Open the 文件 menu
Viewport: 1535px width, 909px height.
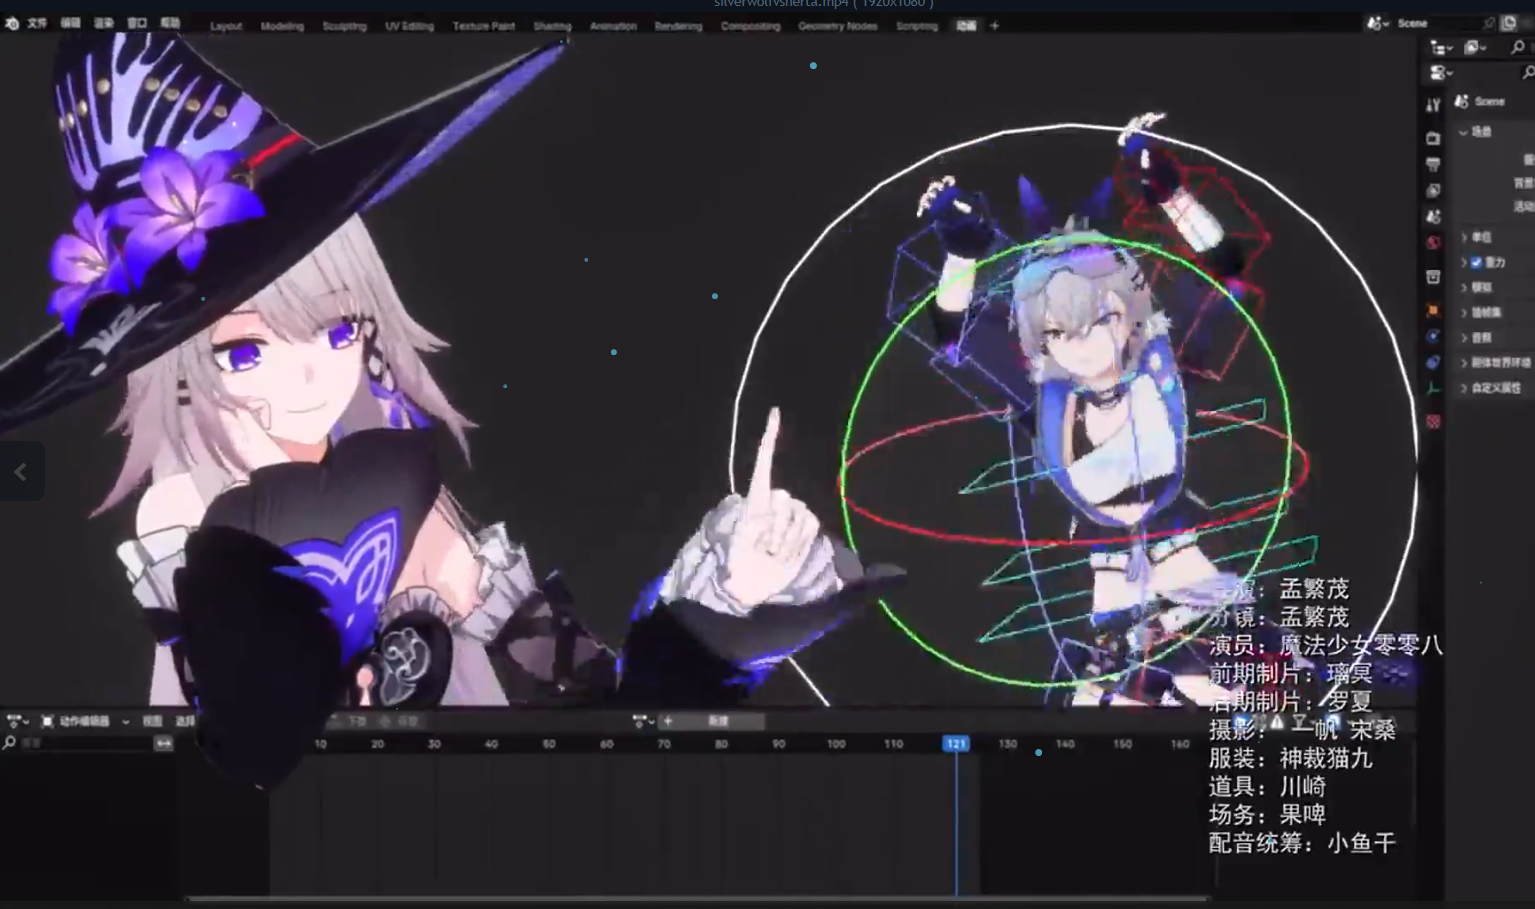click(x=37, y=23)
